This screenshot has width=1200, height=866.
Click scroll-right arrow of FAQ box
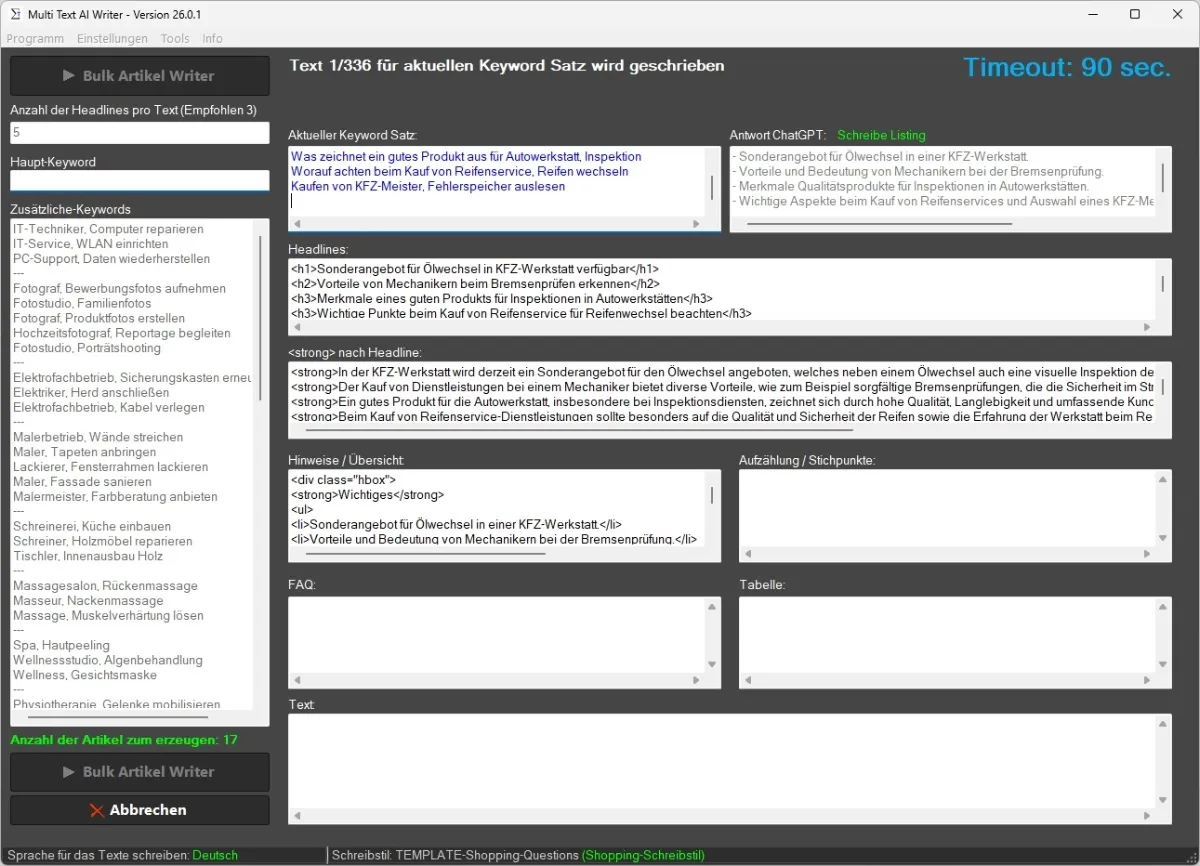tap(696, 680)
